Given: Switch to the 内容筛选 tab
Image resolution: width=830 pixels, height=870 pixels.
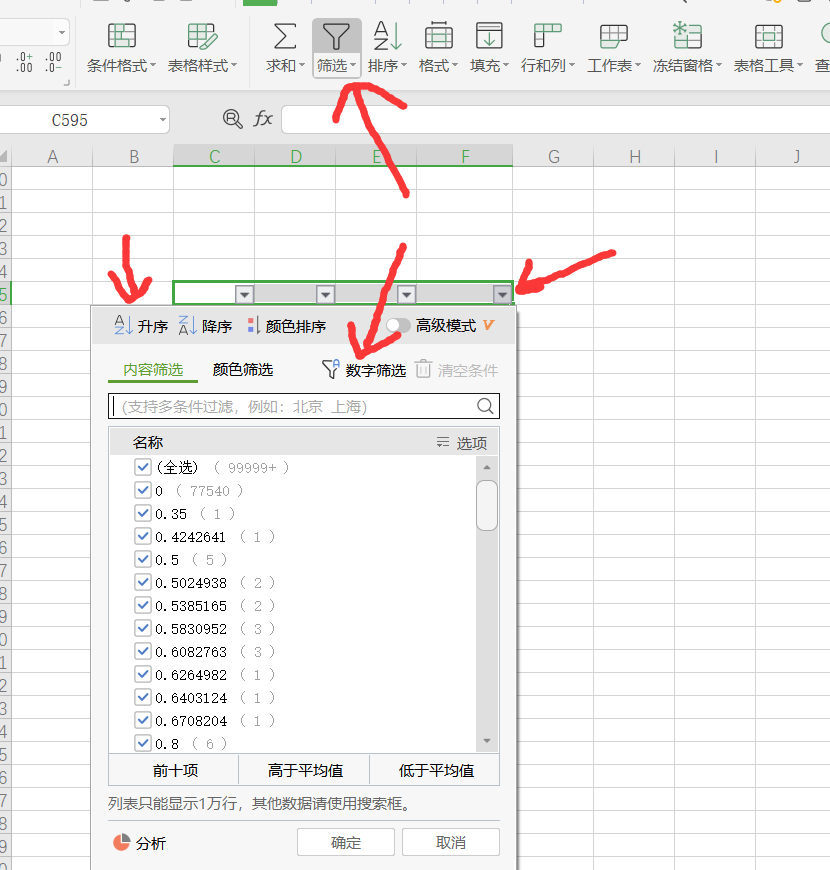Looking at the screenshot, I should [x=153, y=370].
